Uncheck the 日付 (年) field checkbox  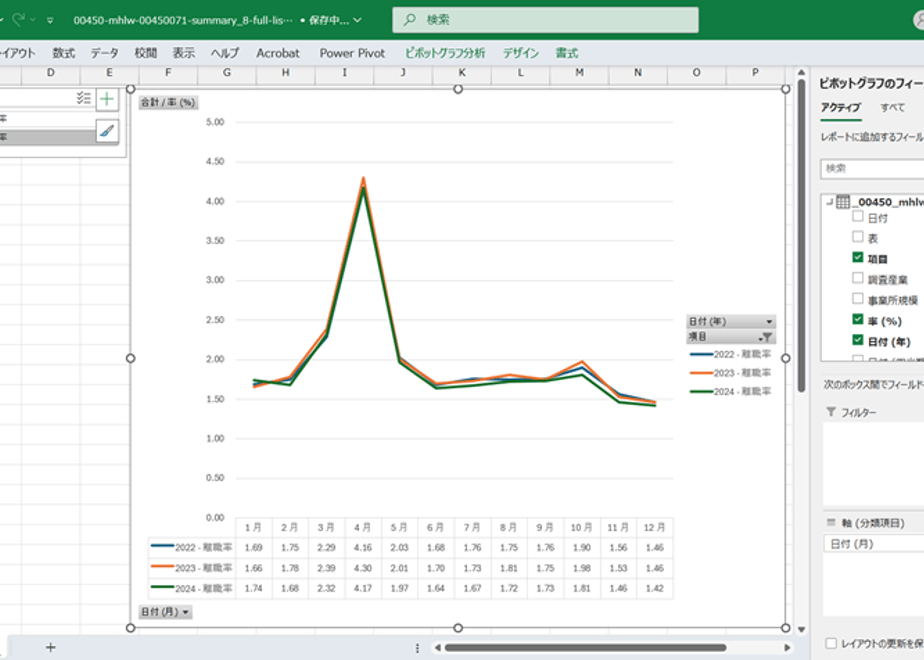[x=858, y=340]
